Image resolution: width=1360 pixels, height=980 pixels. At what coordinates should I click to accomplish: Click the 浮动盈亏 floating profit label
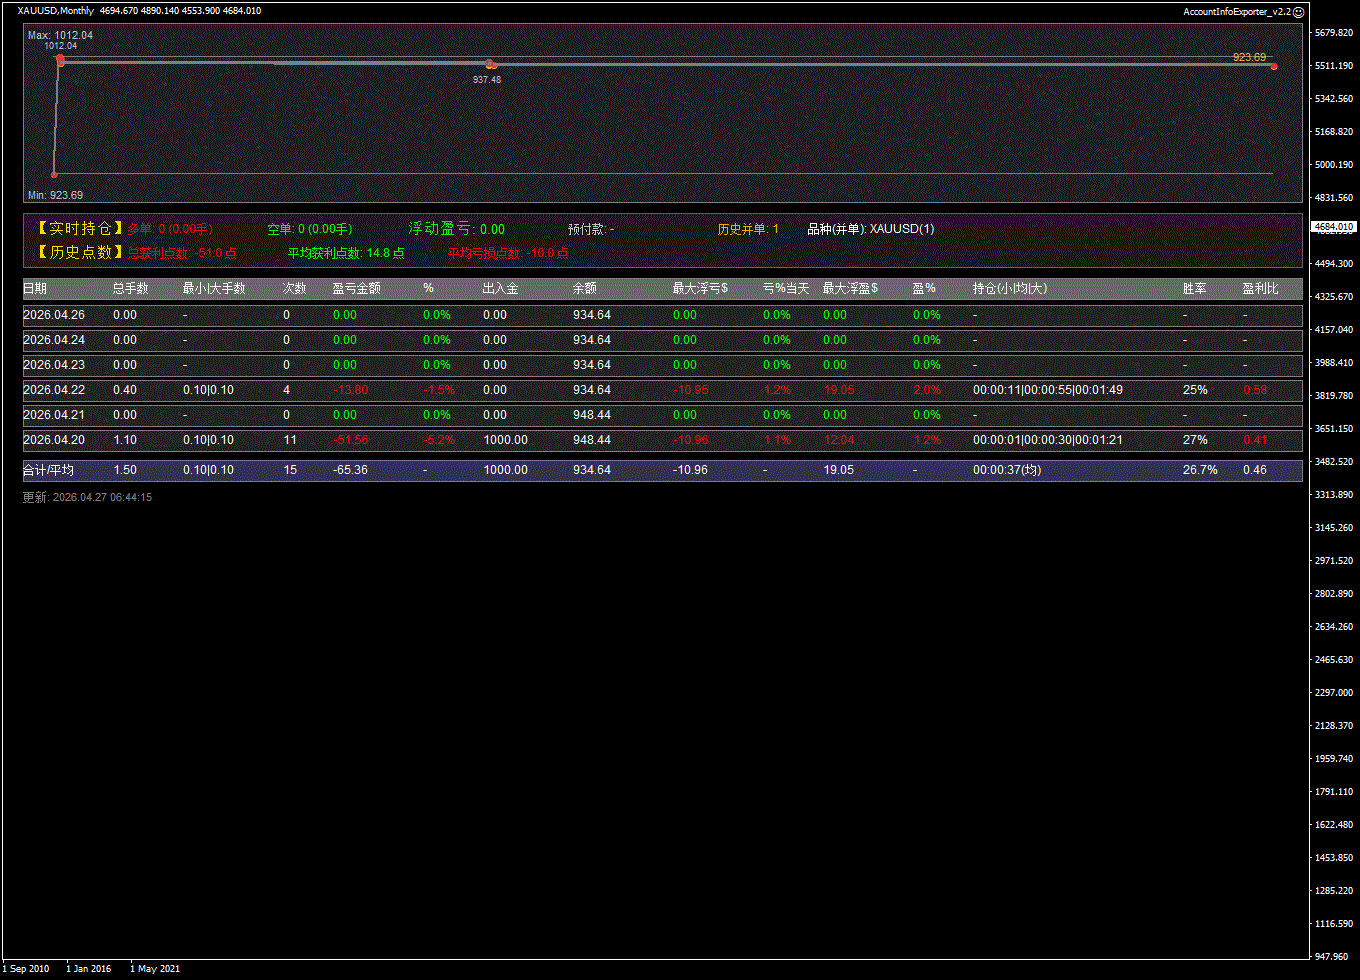pyautogui.click(x=440, y=229)
